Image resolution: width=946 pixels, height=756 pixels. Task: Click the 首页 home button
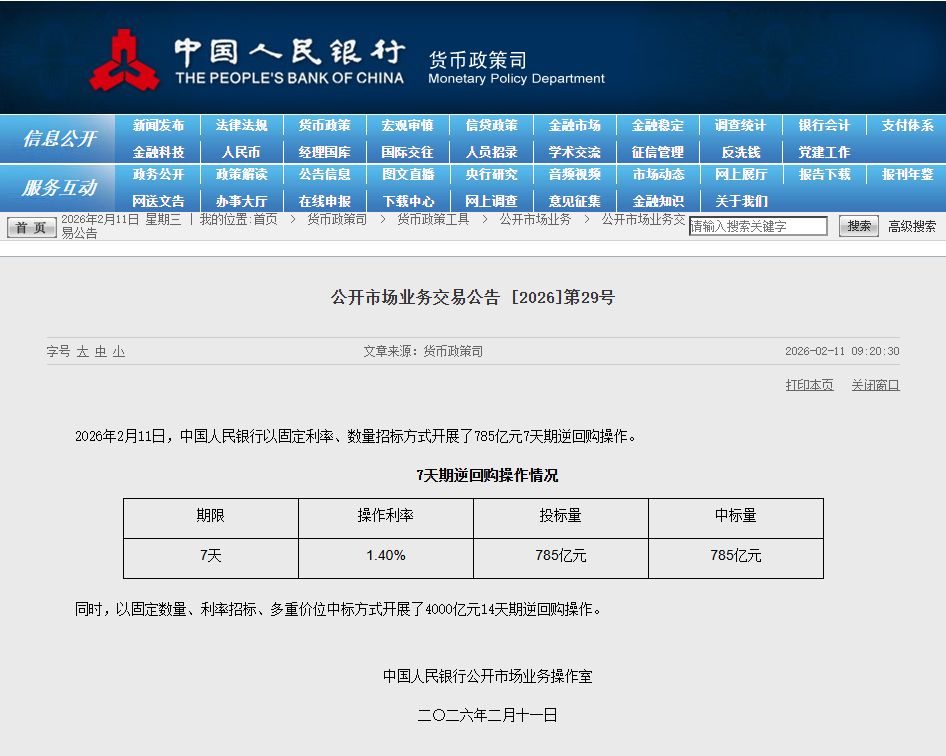[32, 227]
